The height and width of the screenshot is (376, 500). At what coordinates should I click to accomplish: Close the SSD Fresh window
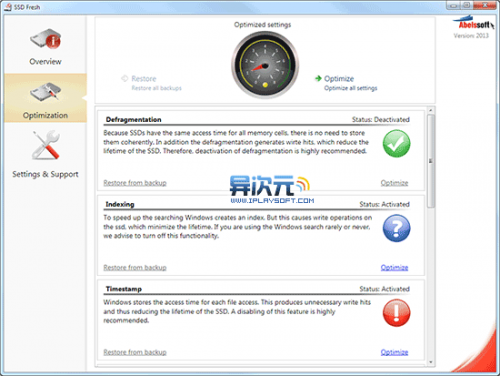485,5
